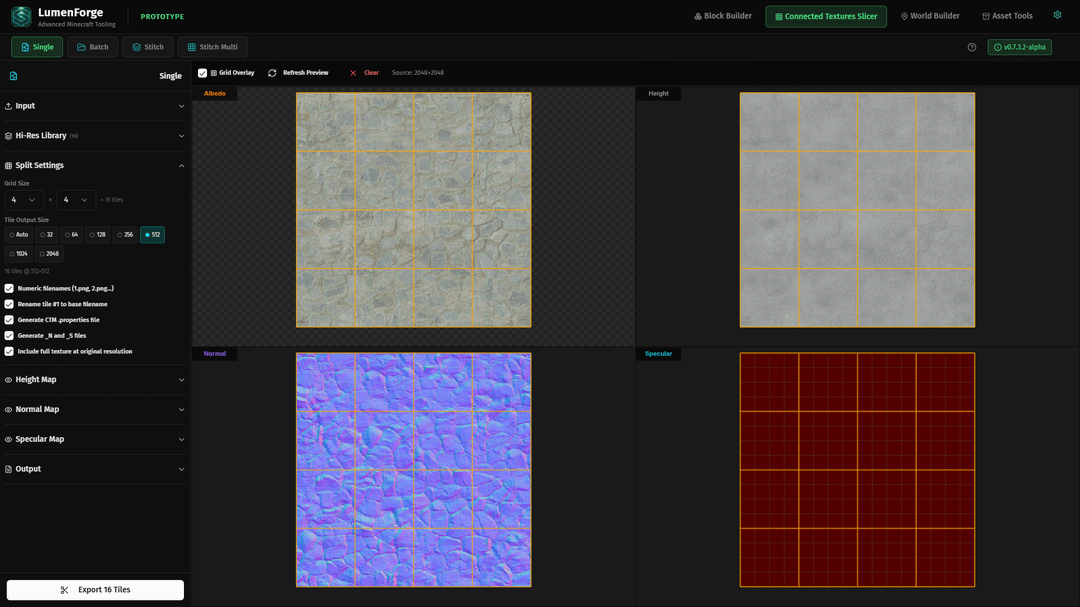Click the Refresh Preview icon
The height and width of the screenshot is (607, 1080).
click(272, 73)
